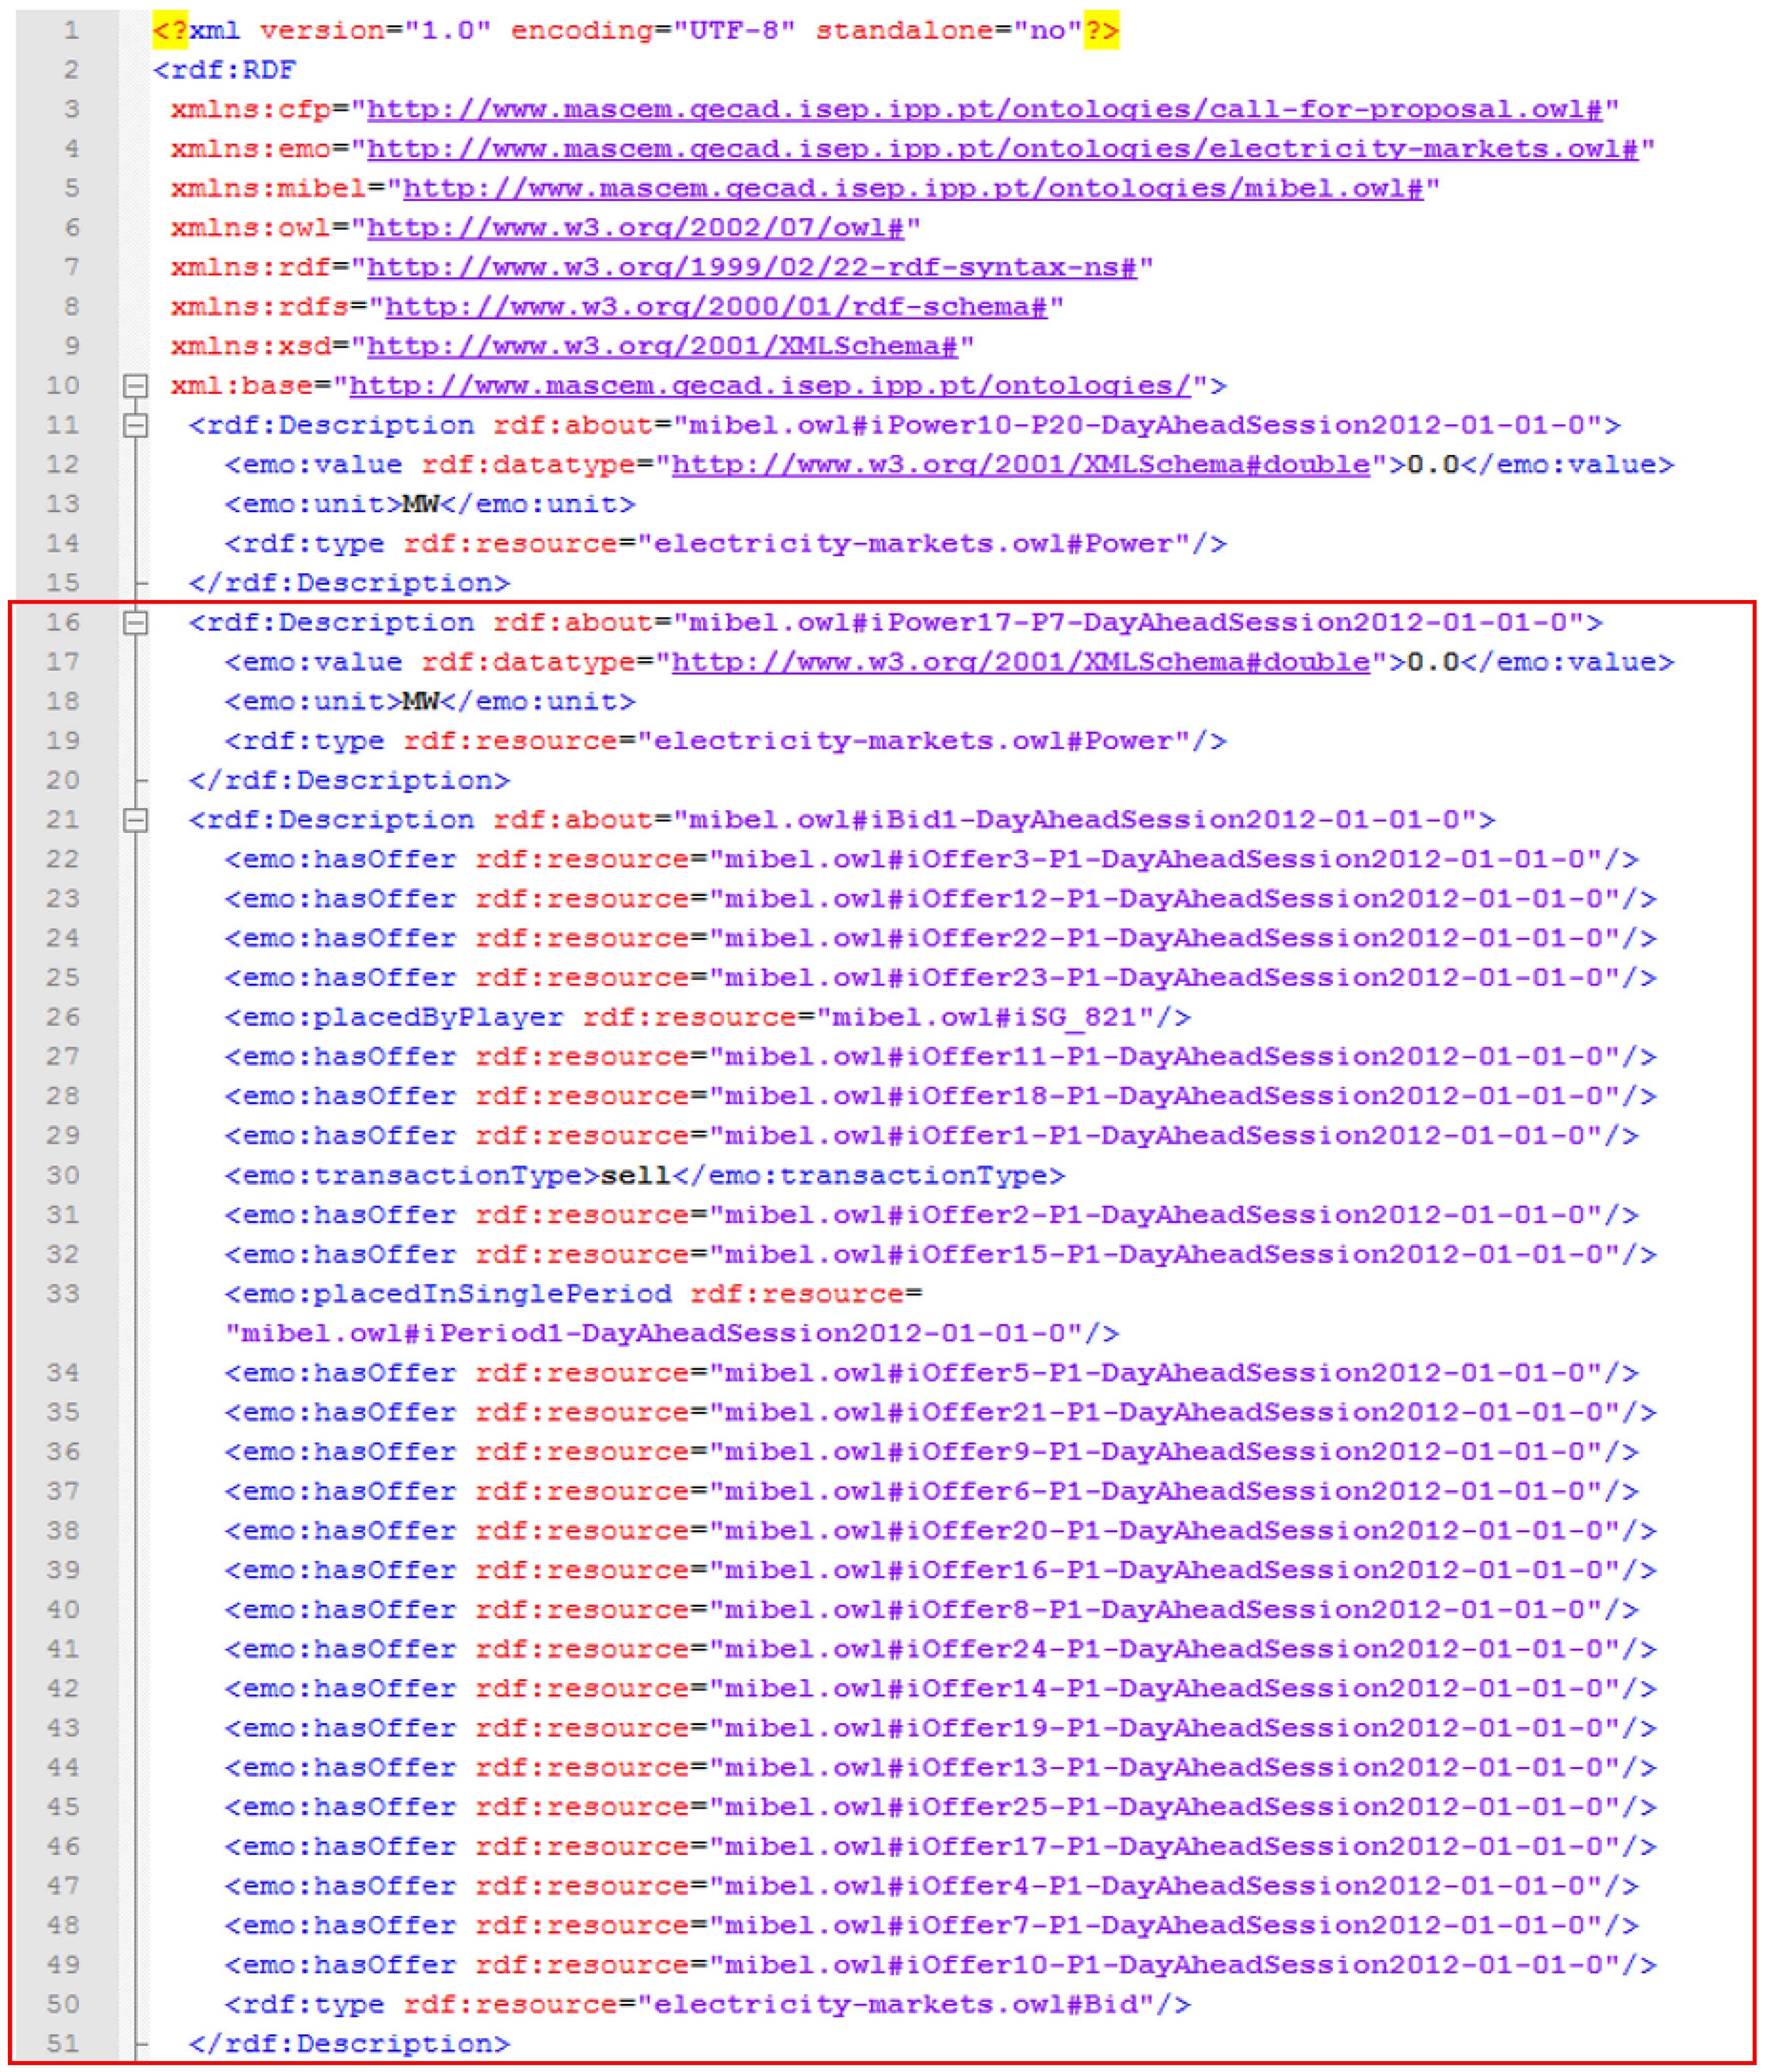Click the word sell in transactionType
Viewport: 1765px width, 2072px height.
pyautogui.click(x=635, y=1175)
